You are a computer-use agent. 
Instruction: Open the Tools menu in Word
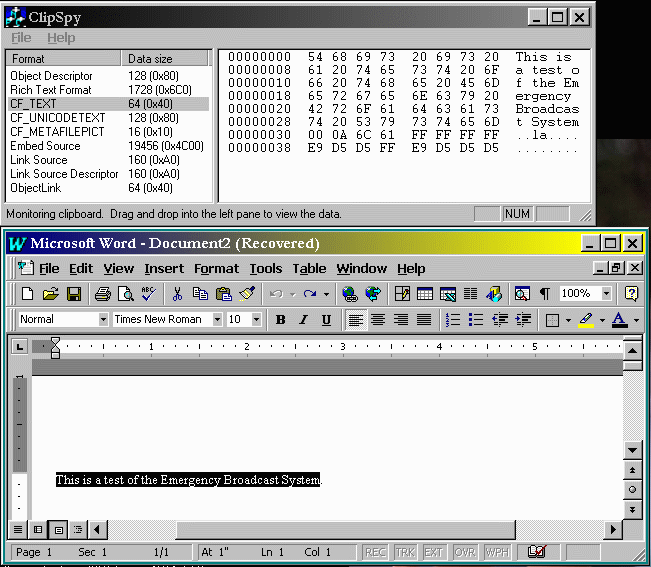point(266,269)
